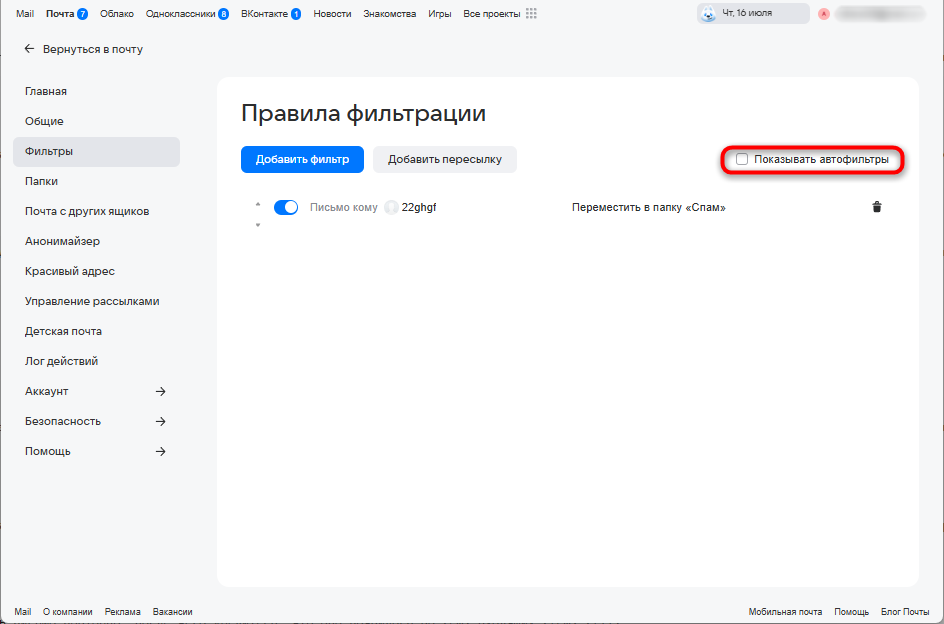Click the Добавить фильтр button

pyautogui.click(x=302, y=160)
